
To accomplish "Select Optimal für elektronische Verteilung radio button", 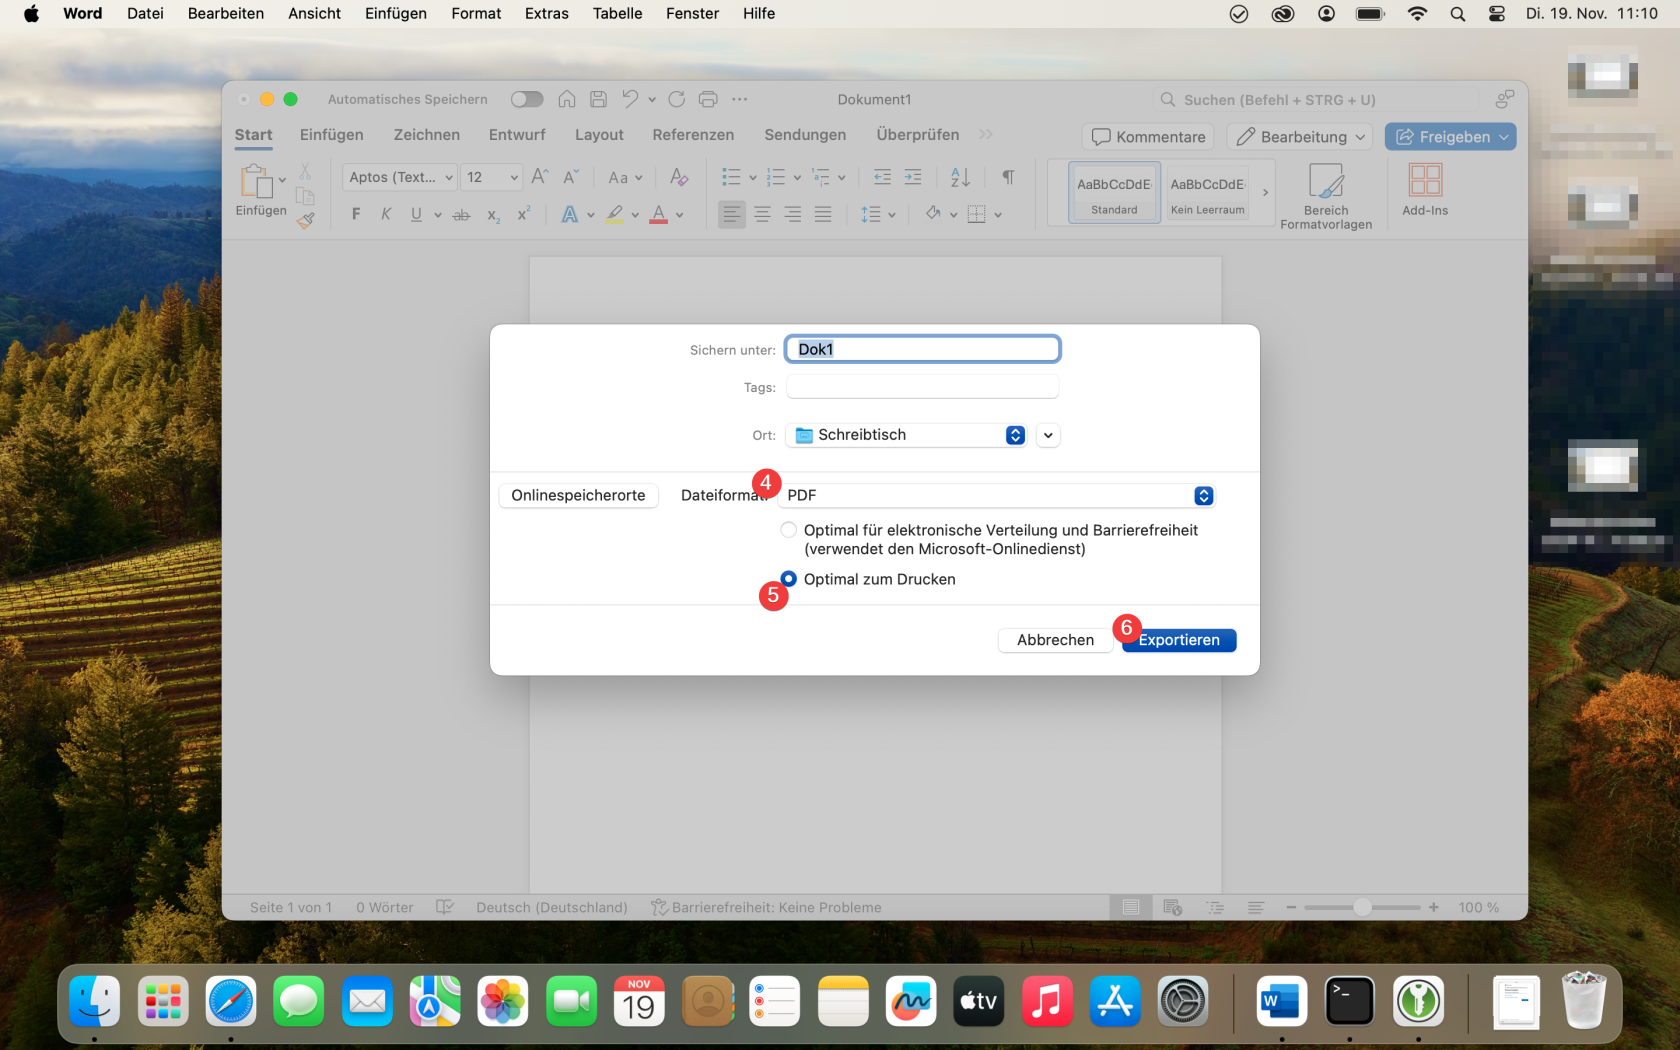I will (x=789, y=530).
